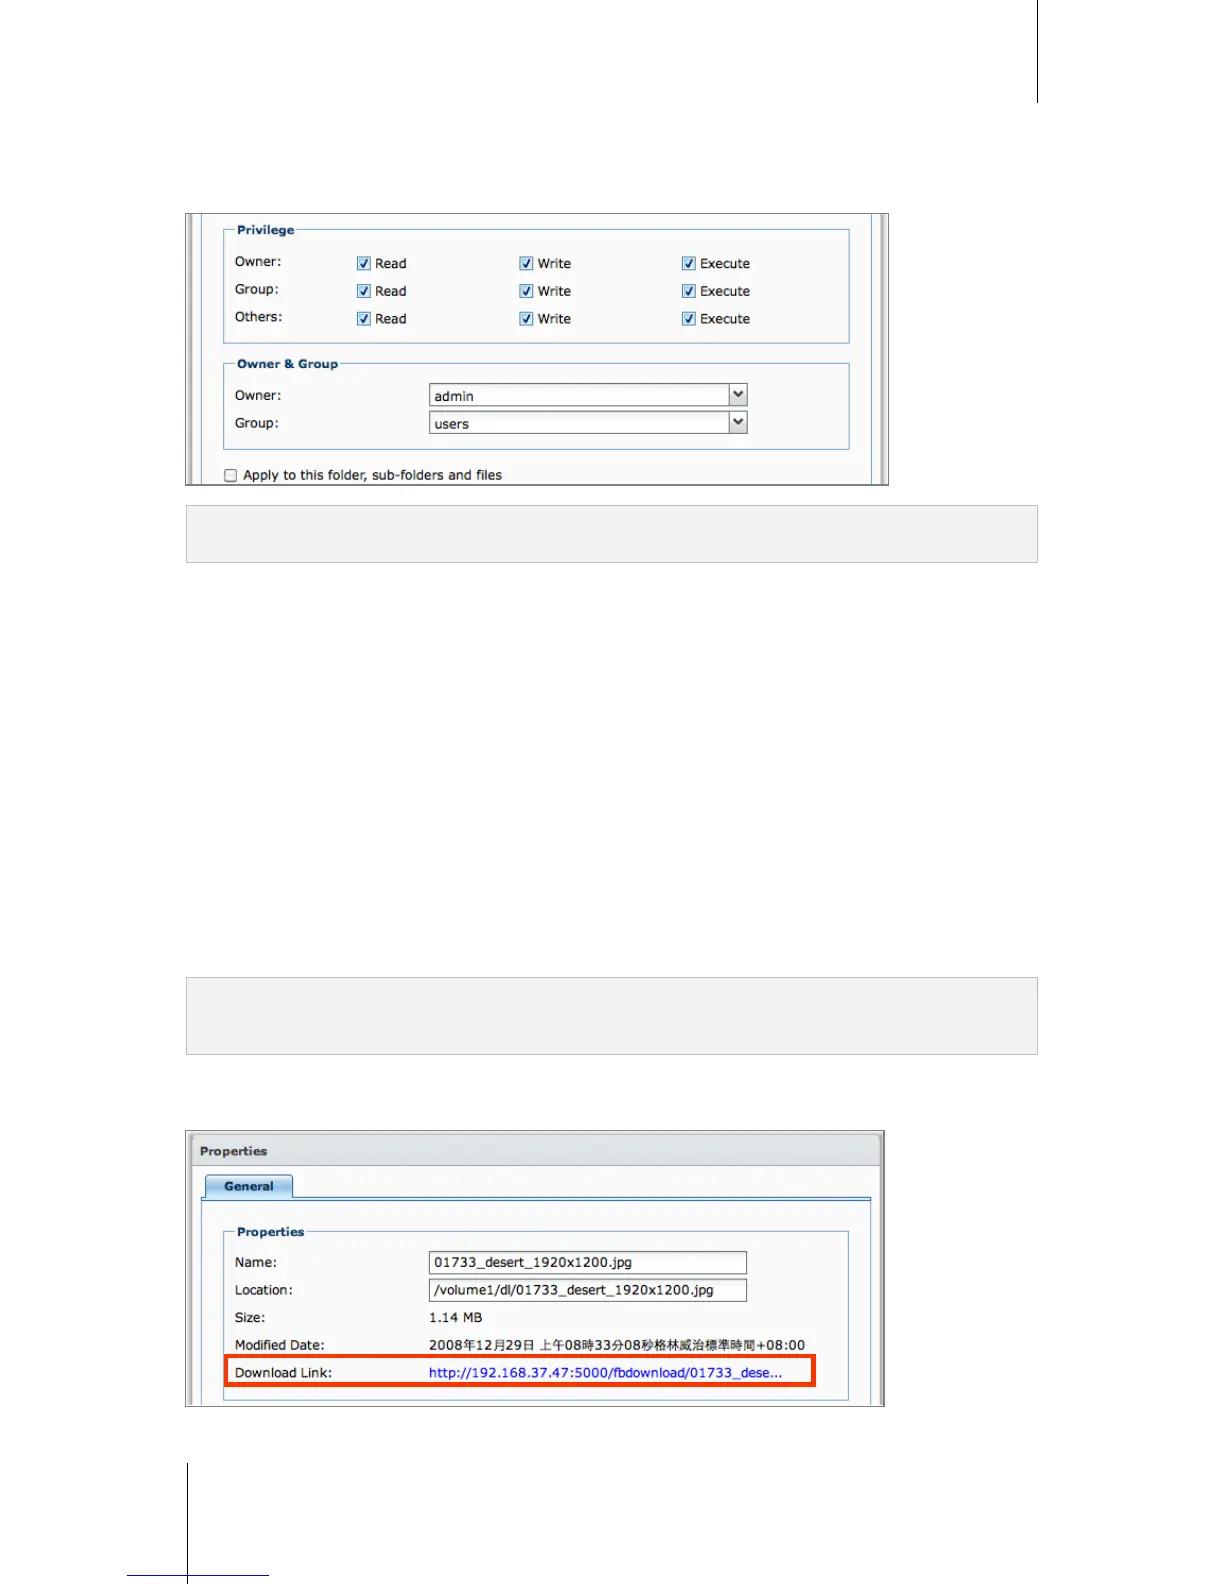
Task: Click the Modified Date value 2008年12月29日
Action: coord(617,1346)
